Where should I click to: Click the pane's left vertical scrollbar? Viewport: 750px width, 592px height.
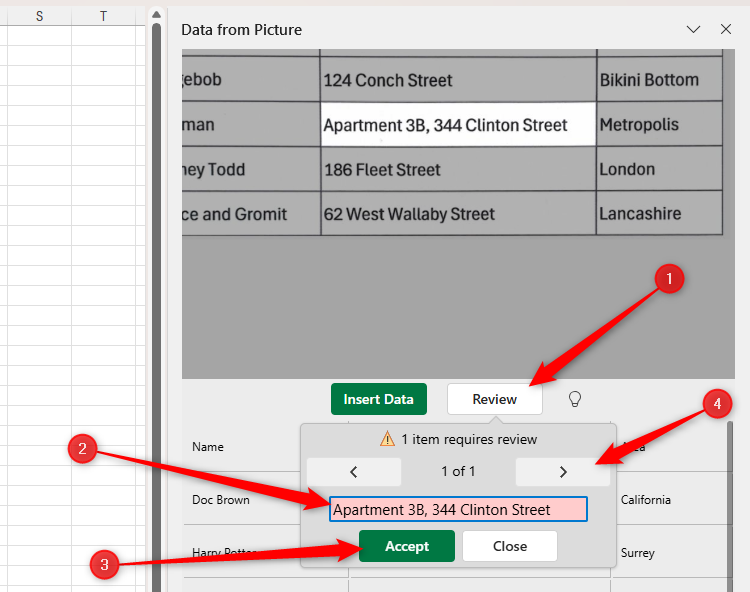156,300
